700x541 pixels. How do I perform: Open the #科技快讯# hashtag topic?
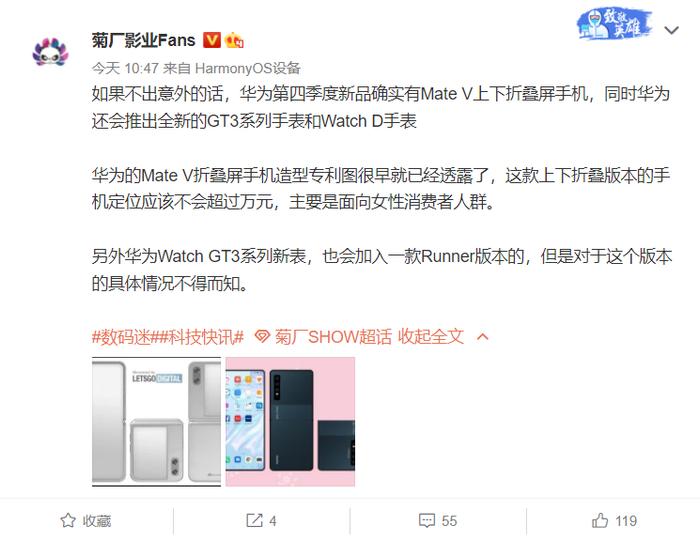coord(197,337)
